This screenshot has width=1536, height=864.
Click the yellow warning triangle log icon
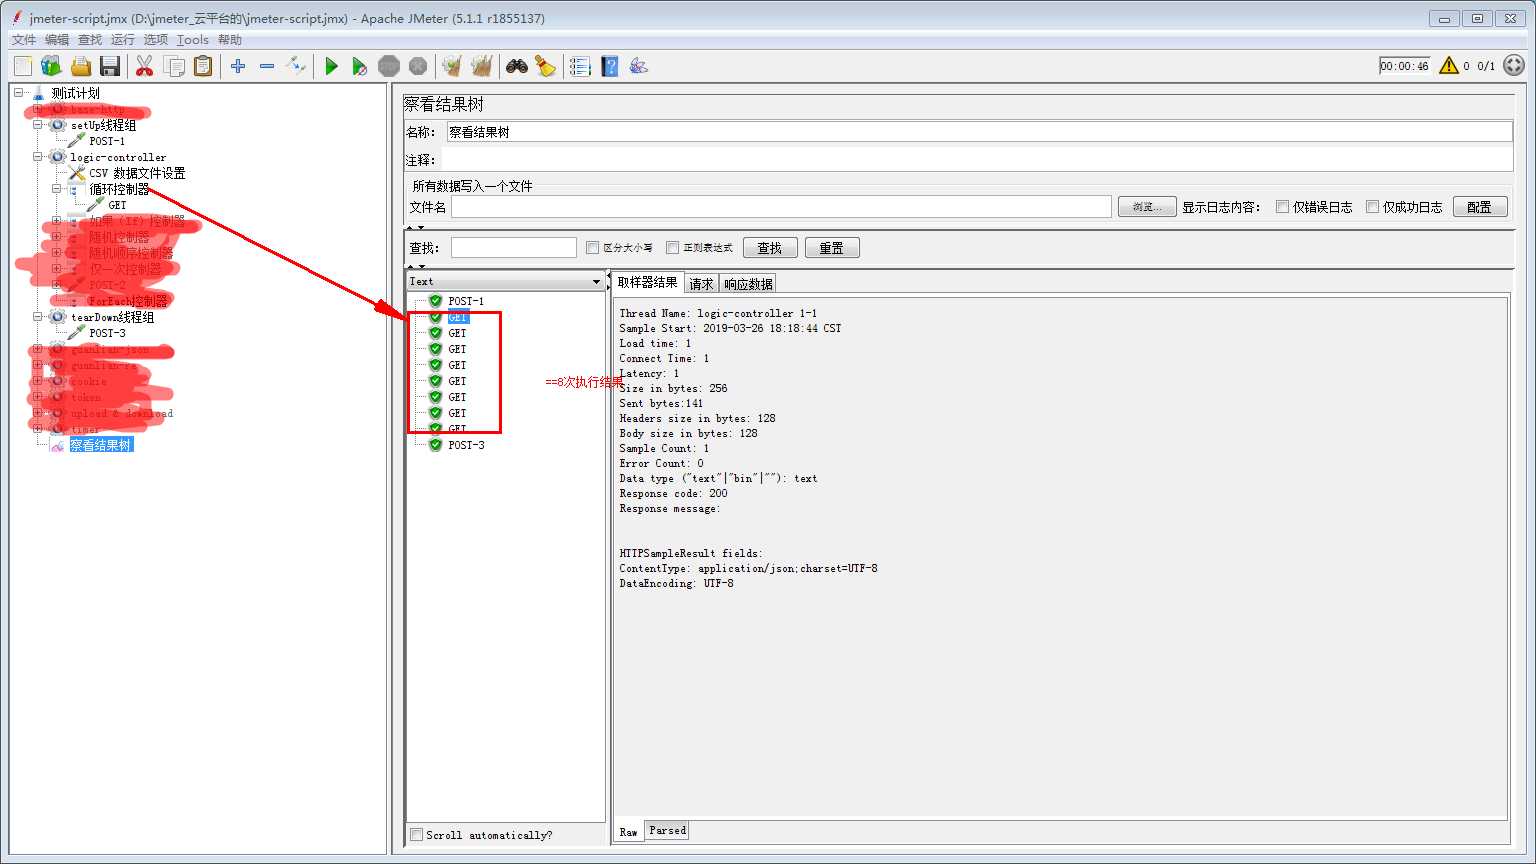coord(1449,66)
